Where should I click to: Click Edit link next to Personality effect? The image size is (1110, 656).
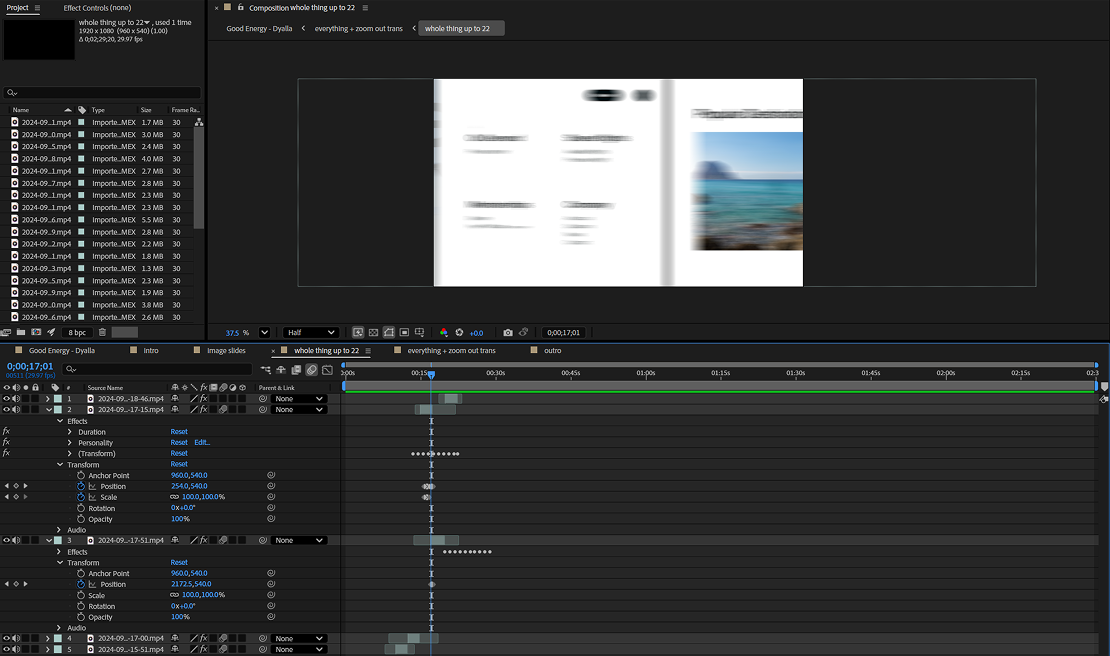(202, 443)
